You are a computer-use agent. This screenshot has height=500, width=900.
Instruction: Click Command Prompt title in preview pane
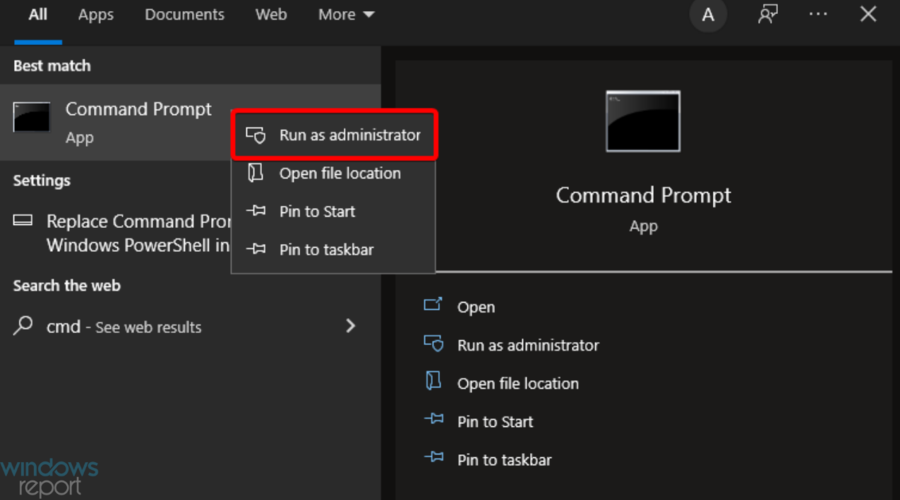(643, 196)
